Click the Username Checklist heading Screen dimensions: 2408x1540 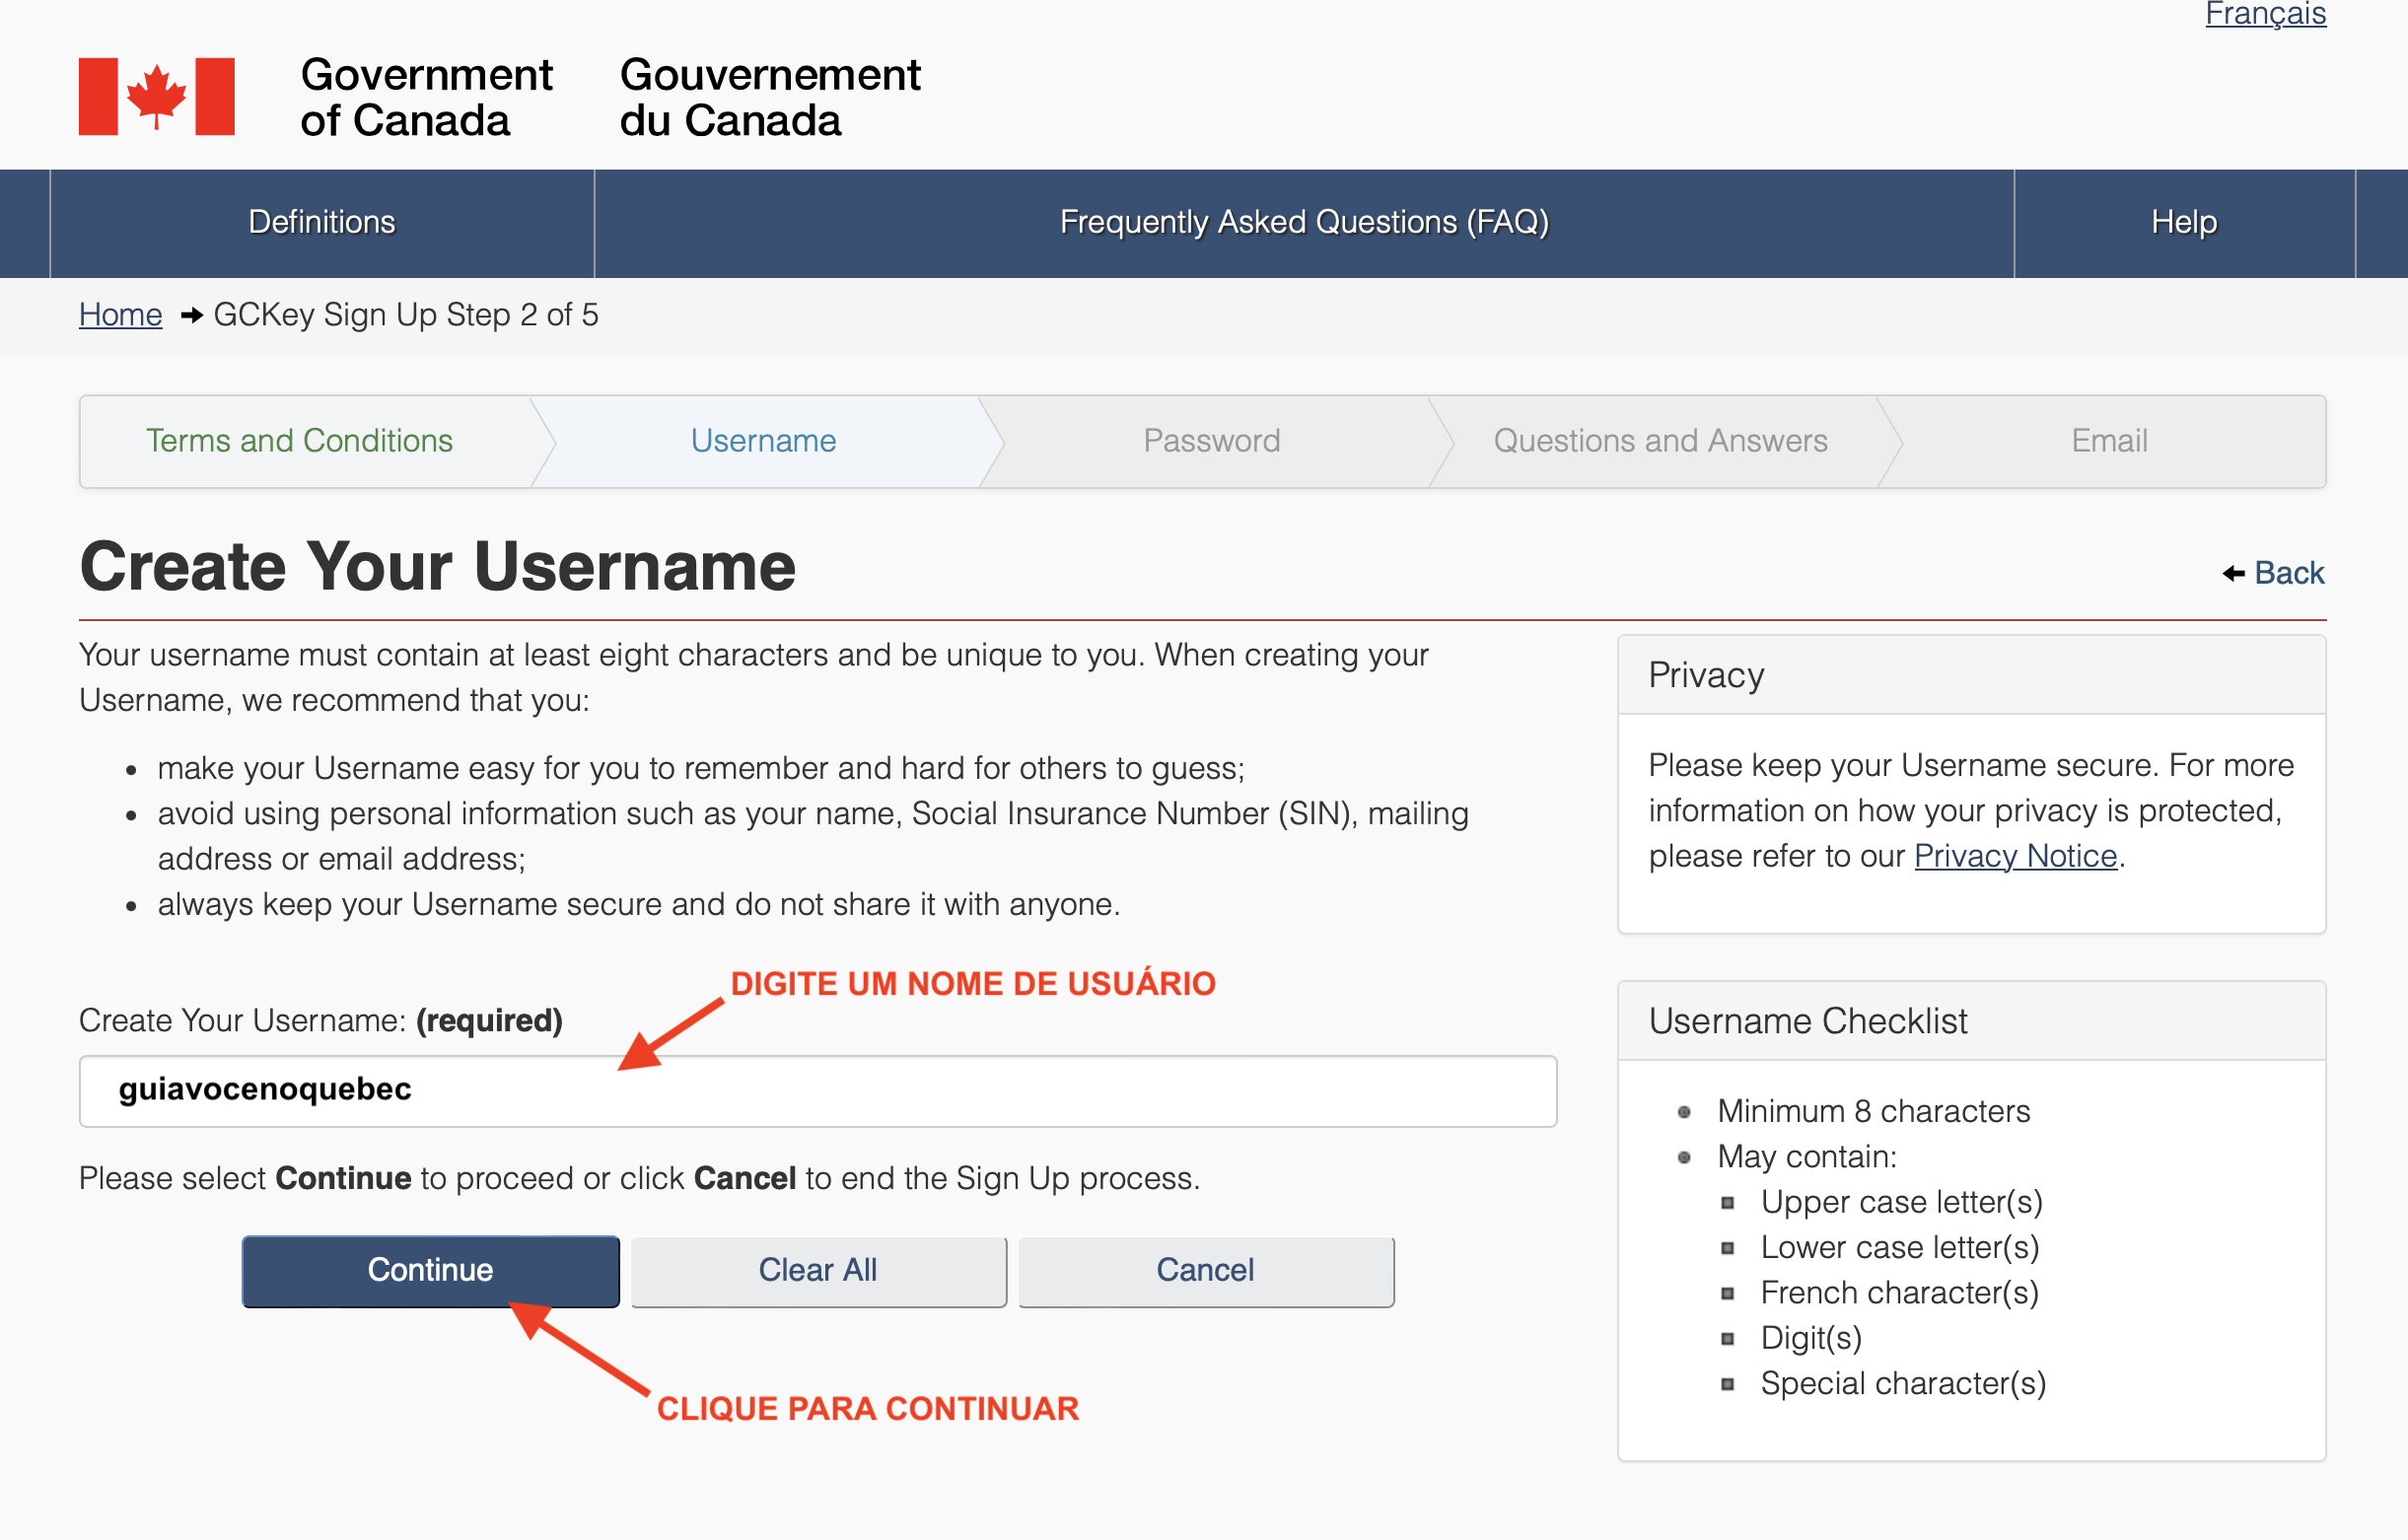1807,1021
